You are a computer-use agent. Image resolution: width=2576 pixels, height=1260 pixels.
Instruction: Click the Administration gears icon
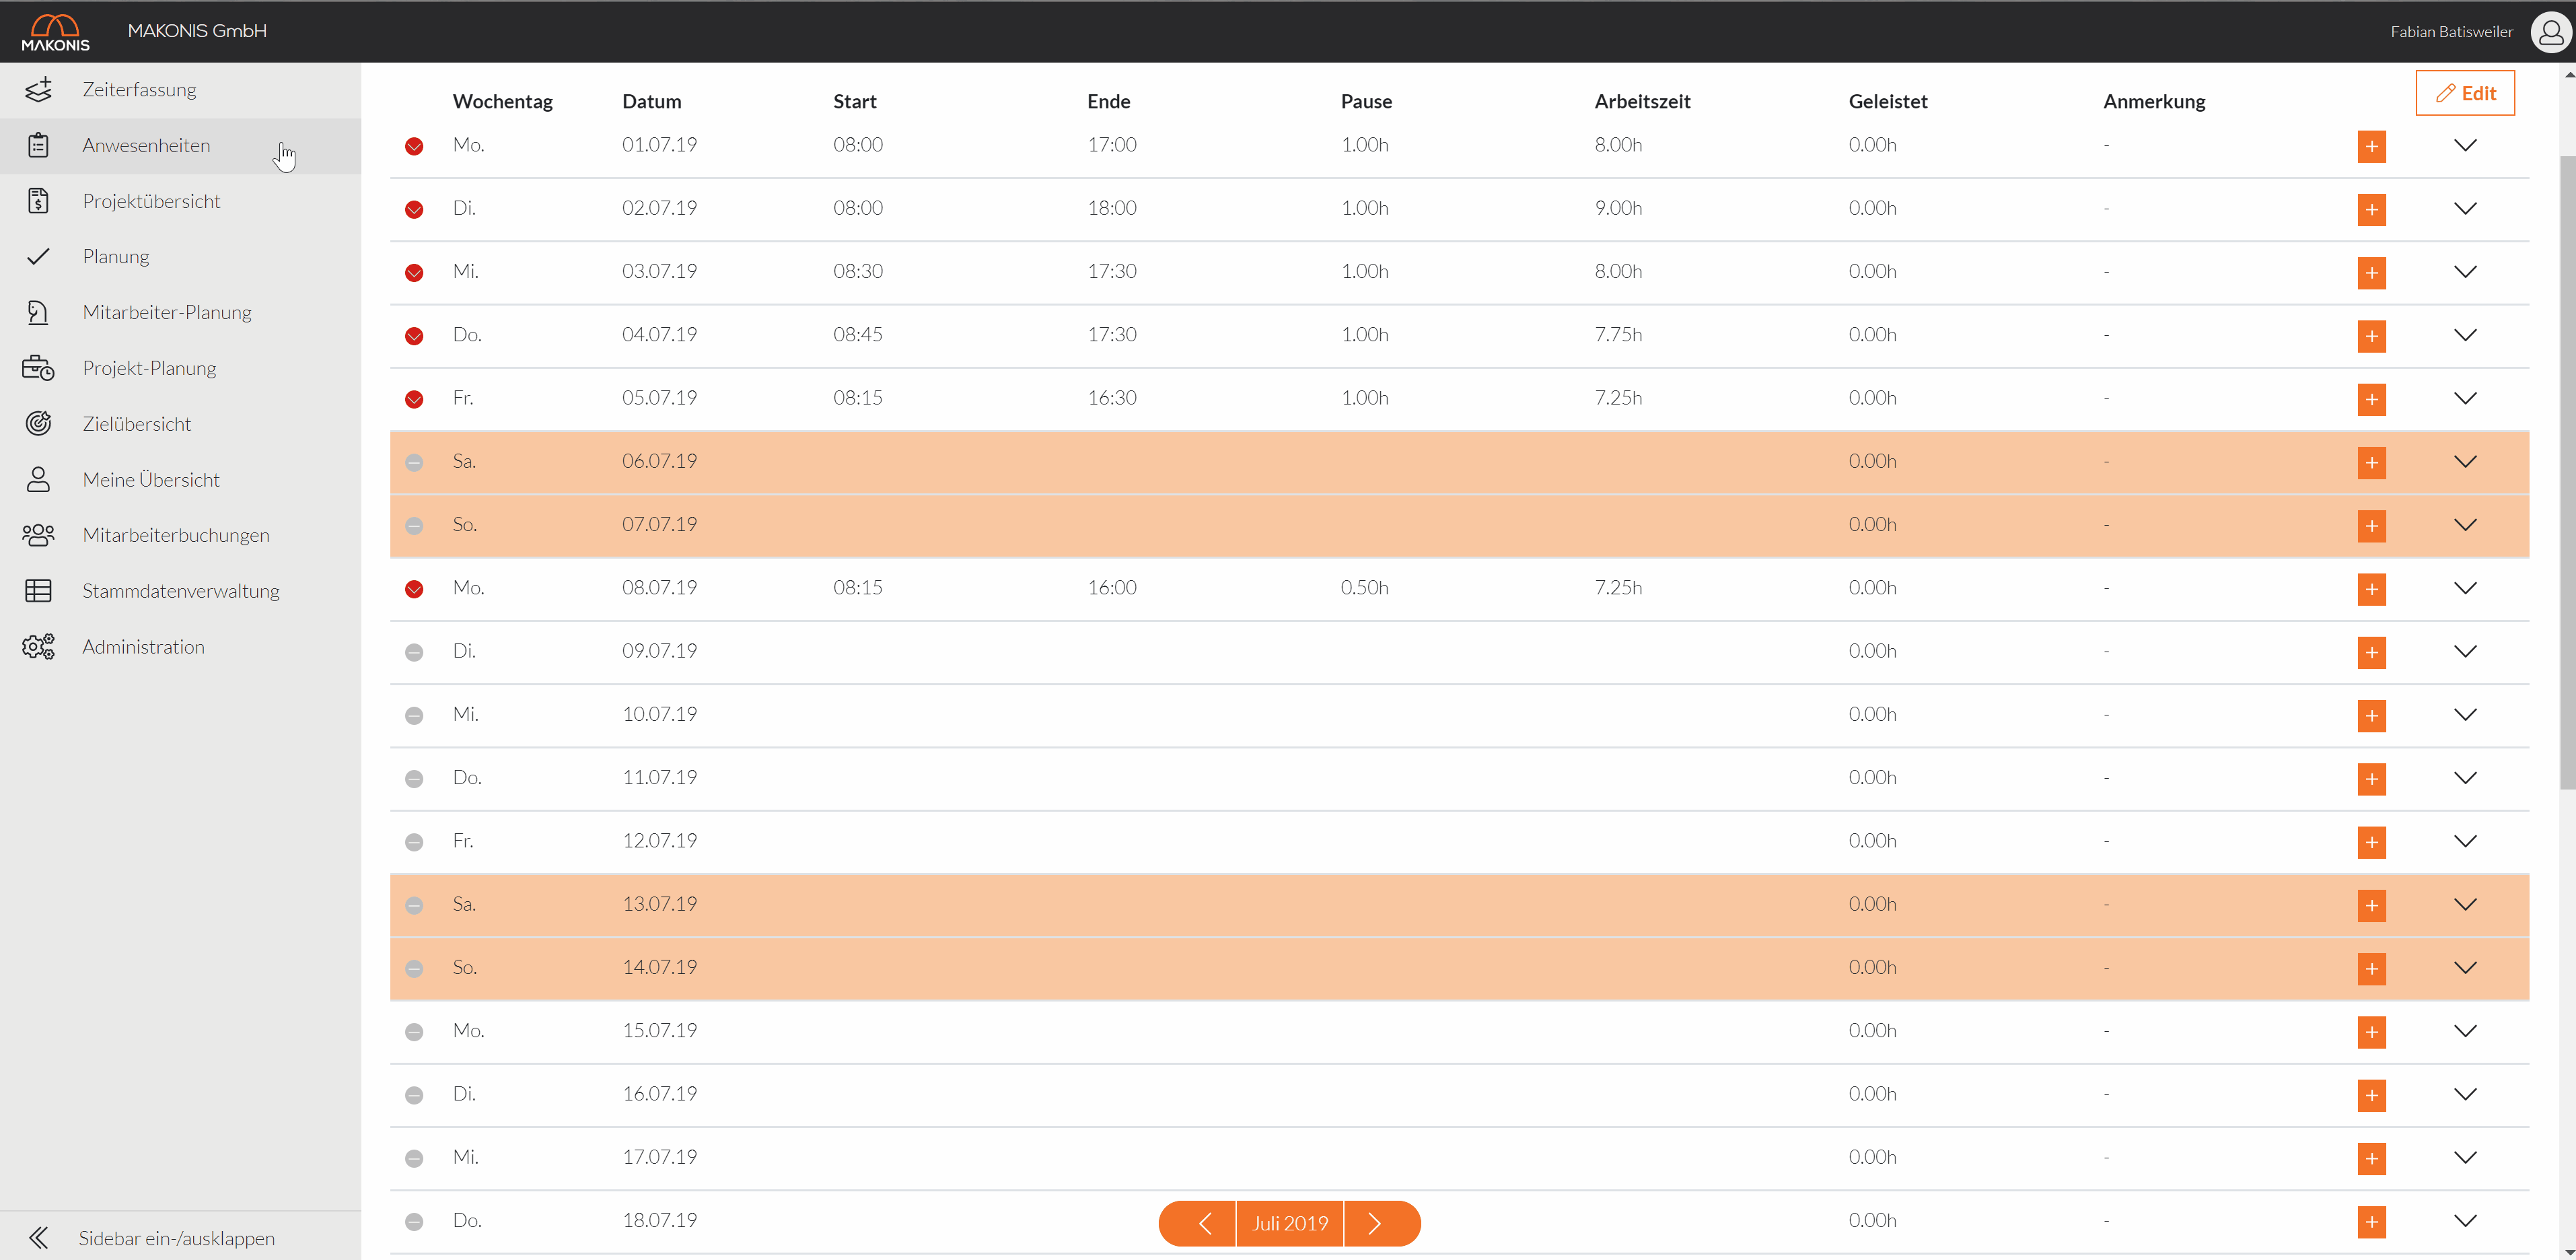click(x=38, y=646)
